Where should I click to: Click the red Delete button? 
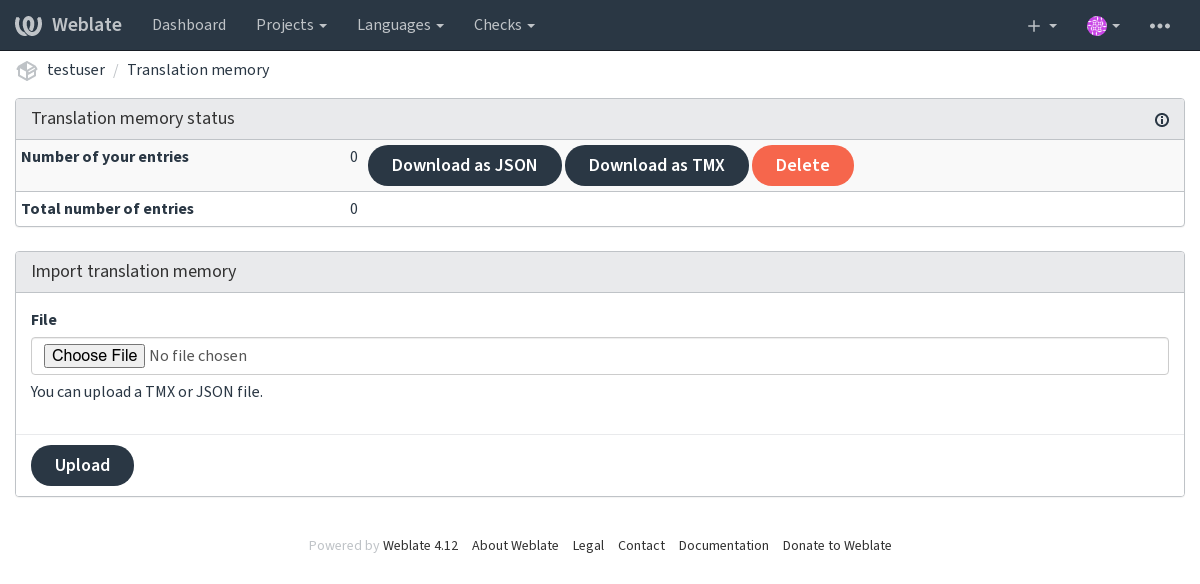click(803, 165)
